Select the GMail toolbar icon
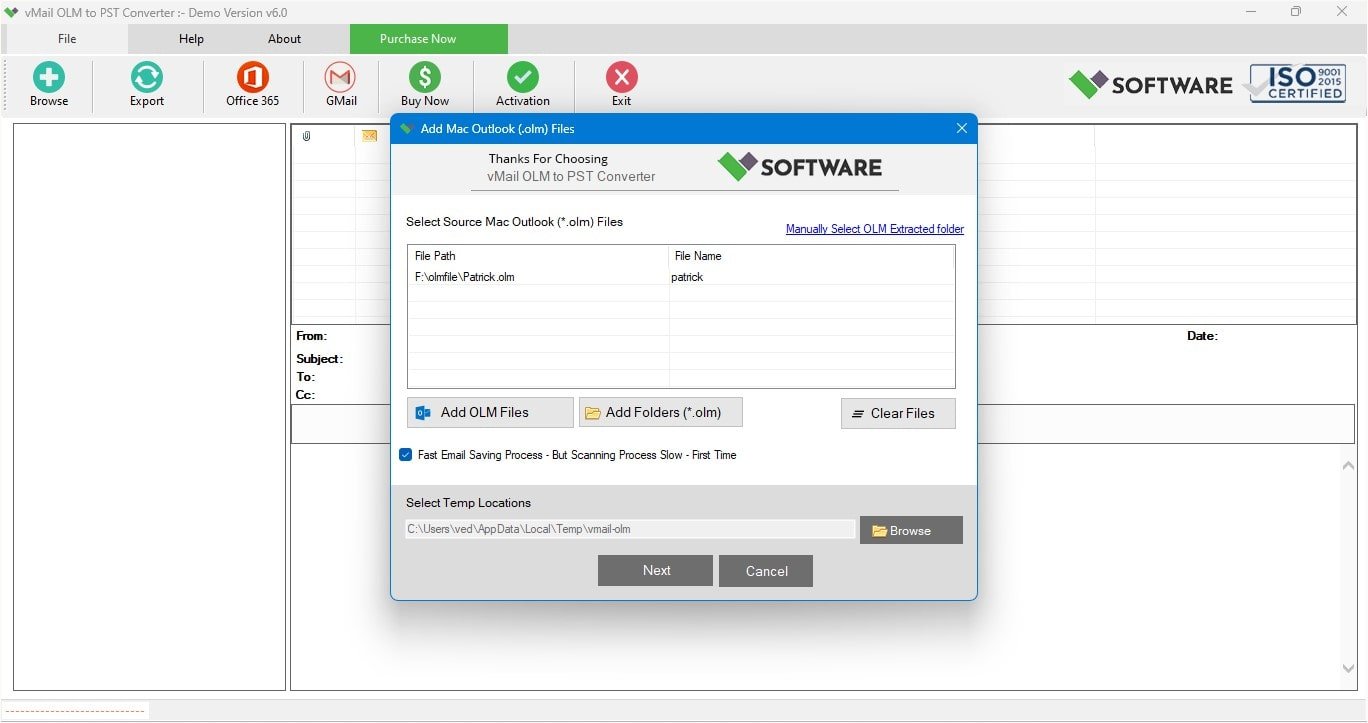This screenshot has height=723, width=1368. pos(341,85)
